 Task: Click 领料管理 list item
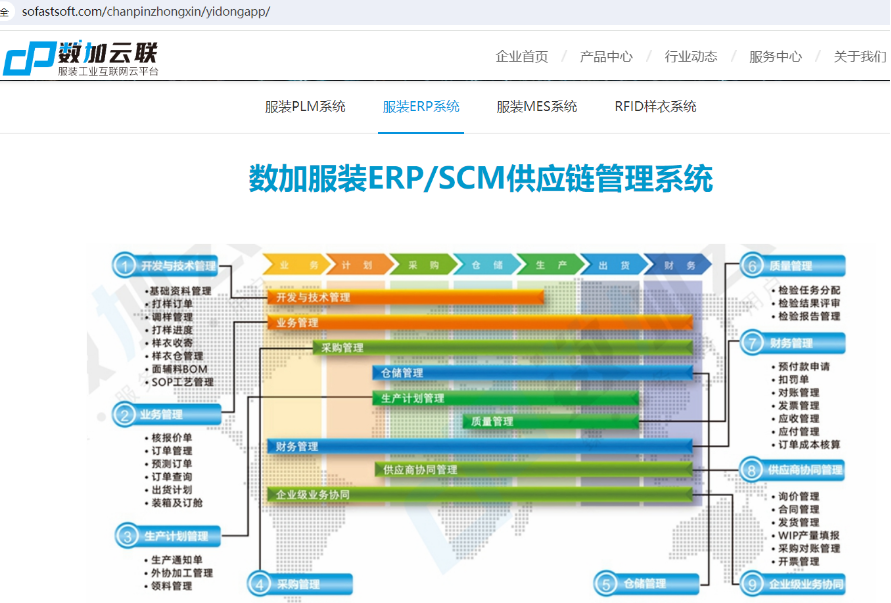pos(170,586)
